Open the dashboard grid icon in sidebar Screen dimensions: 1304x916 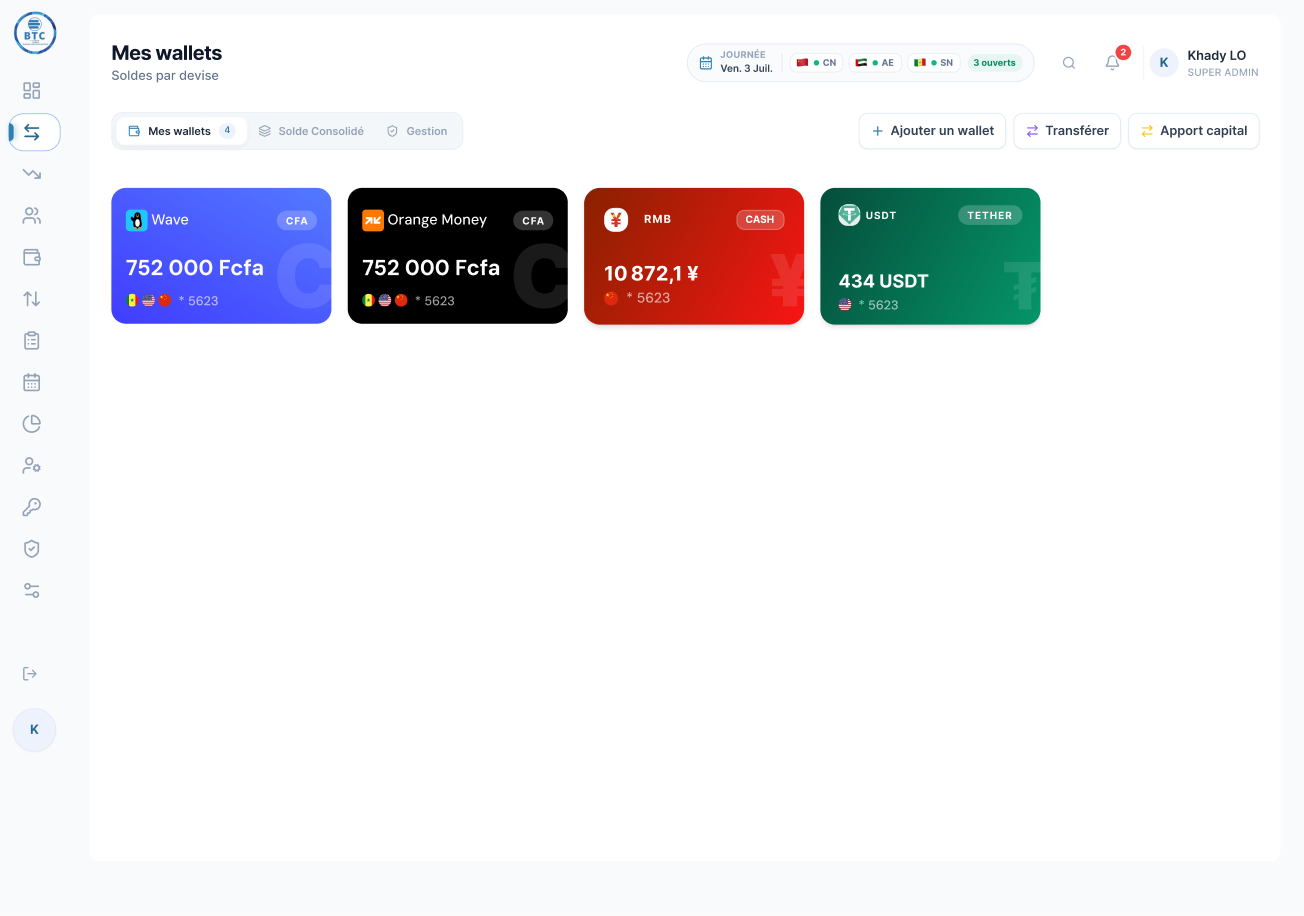click(32, 91)
